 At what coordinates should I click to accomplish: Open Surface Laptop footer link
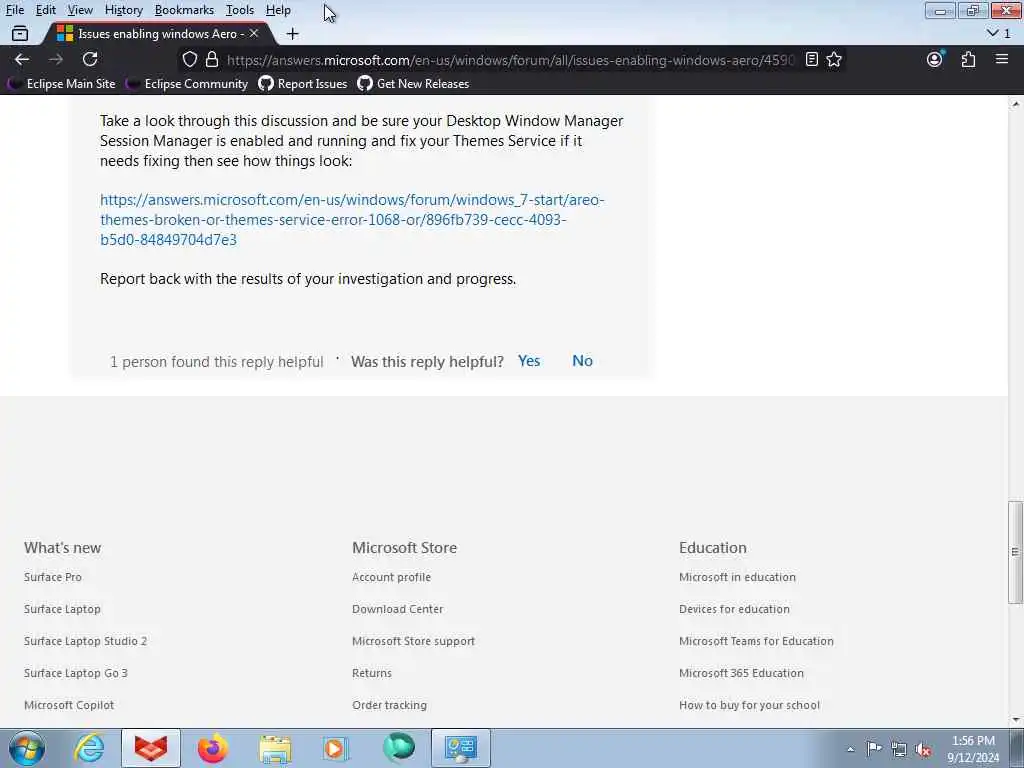(62, 609)
